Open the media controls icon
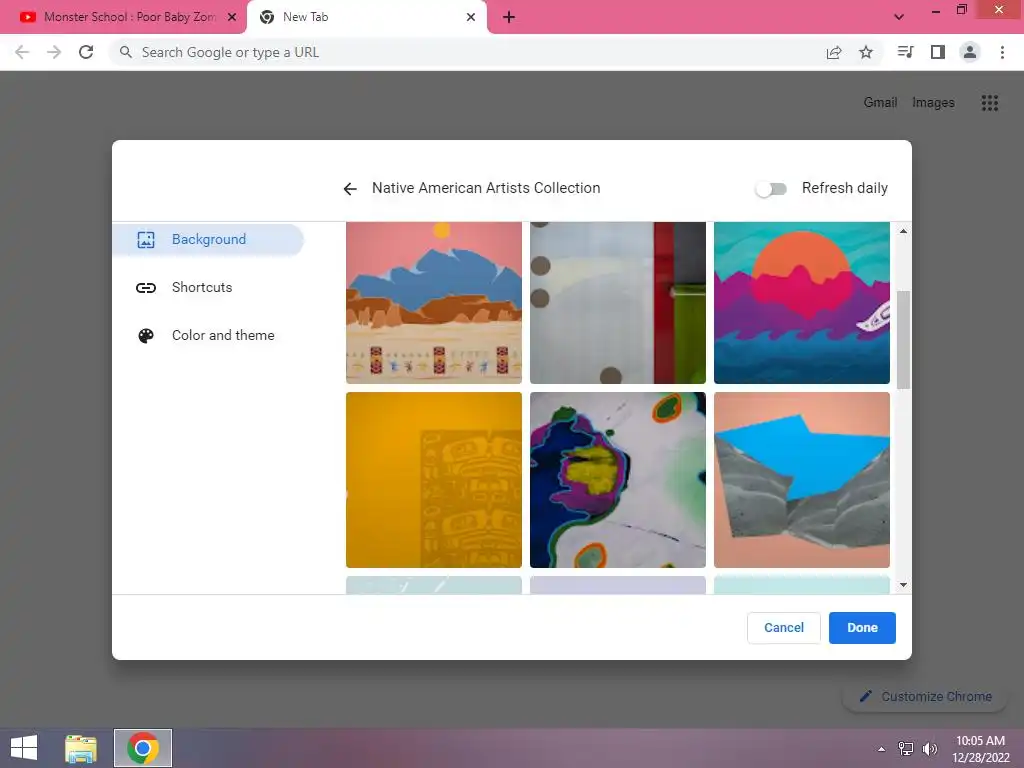1024x768 pixels. click(905, 52)
